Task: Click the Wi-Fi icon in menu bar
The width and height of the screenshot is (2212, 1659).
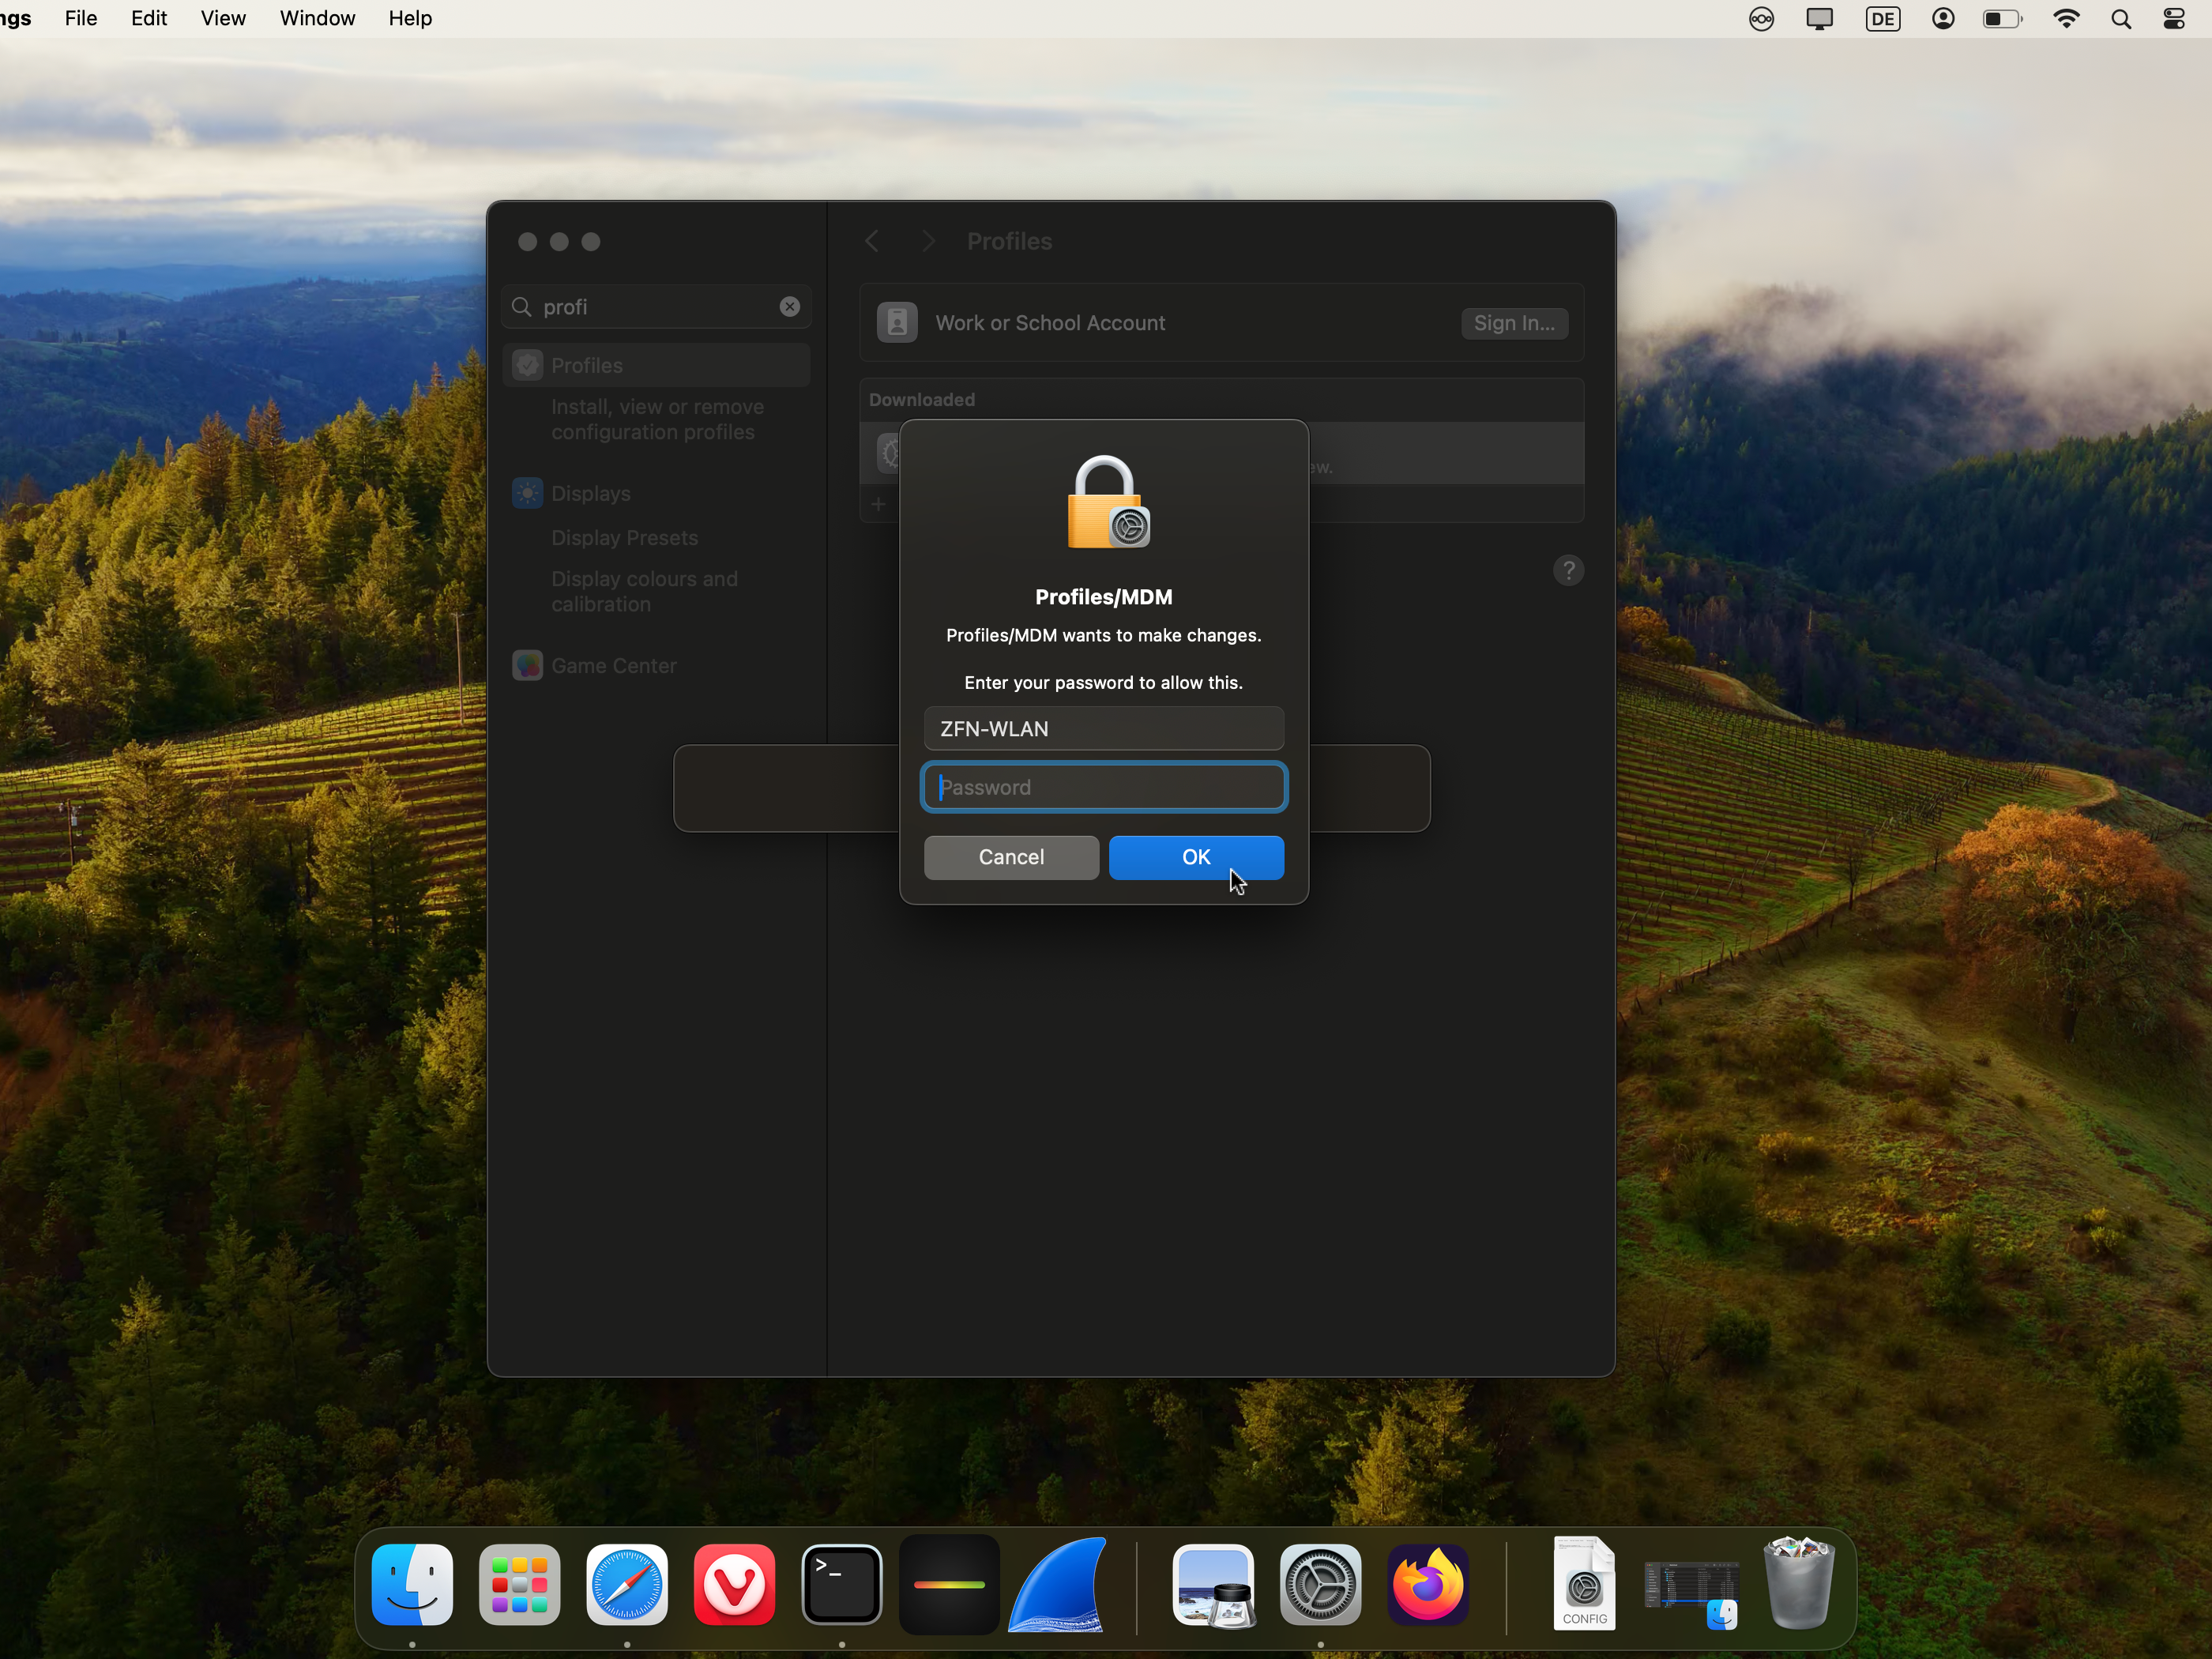Action: click(x=2066, y=19)
